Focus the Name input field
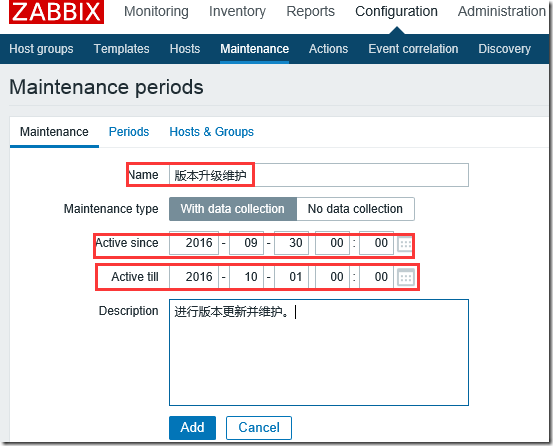 pyautogui.click(x=319, y=175)
